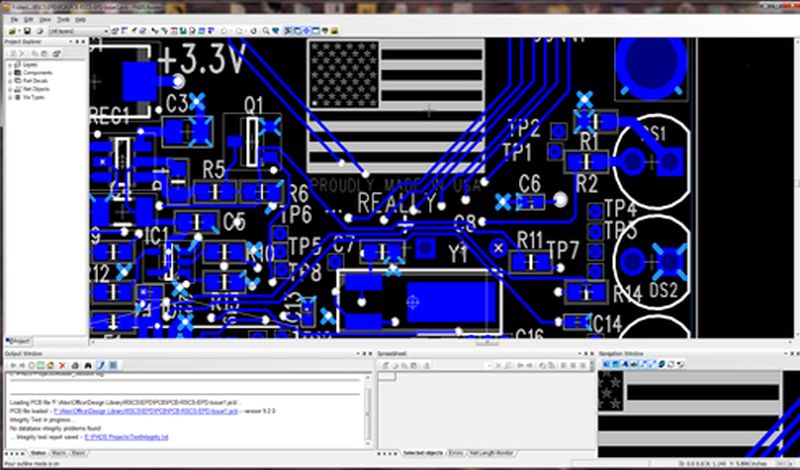Screen dimensions: 800x470
Task: Open the (All layers) layer dropdown
Action: pos(79,31)
